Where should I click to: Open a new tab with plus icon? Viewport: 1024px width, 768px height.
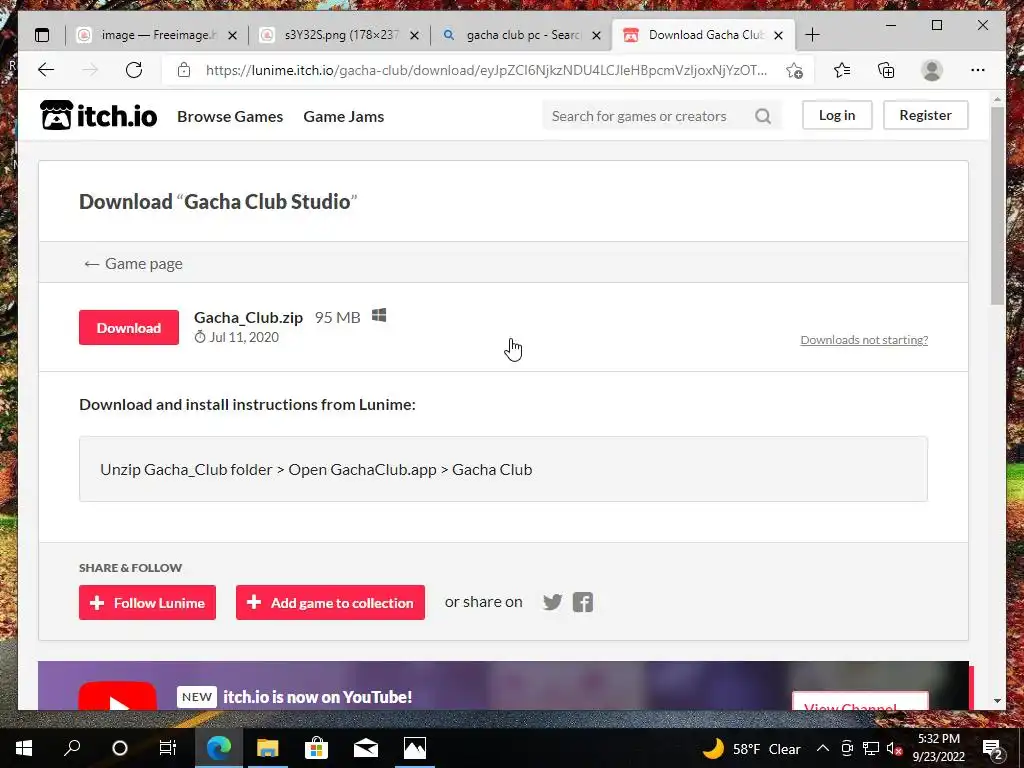(812, 35)
